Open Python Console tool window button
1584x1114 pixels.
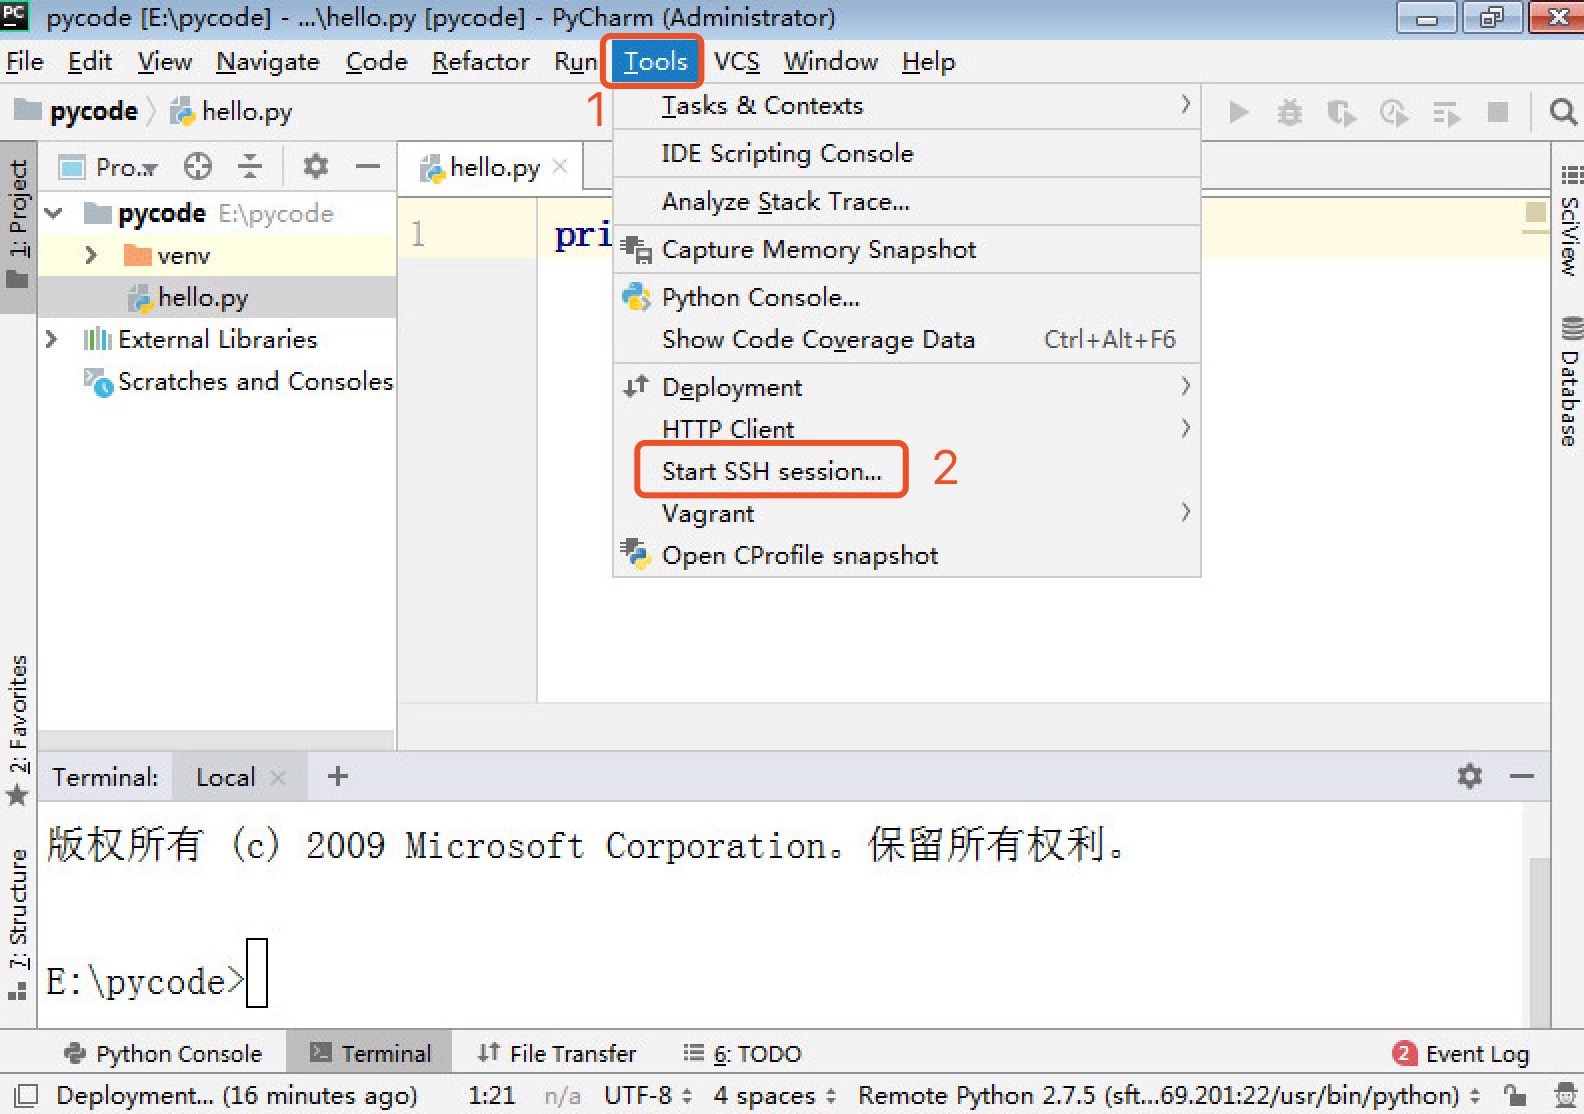point(162,1053)
